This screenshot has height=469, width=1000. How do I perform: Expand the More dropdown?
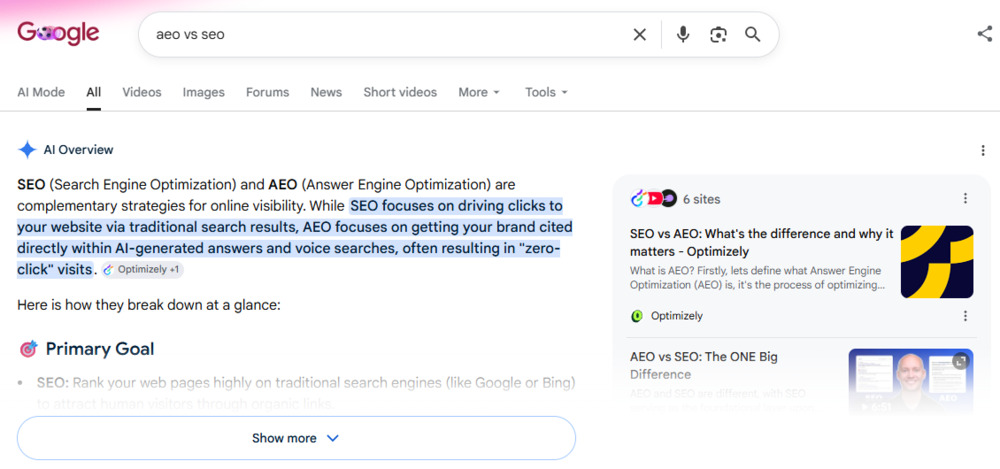[x=479, y=92]
